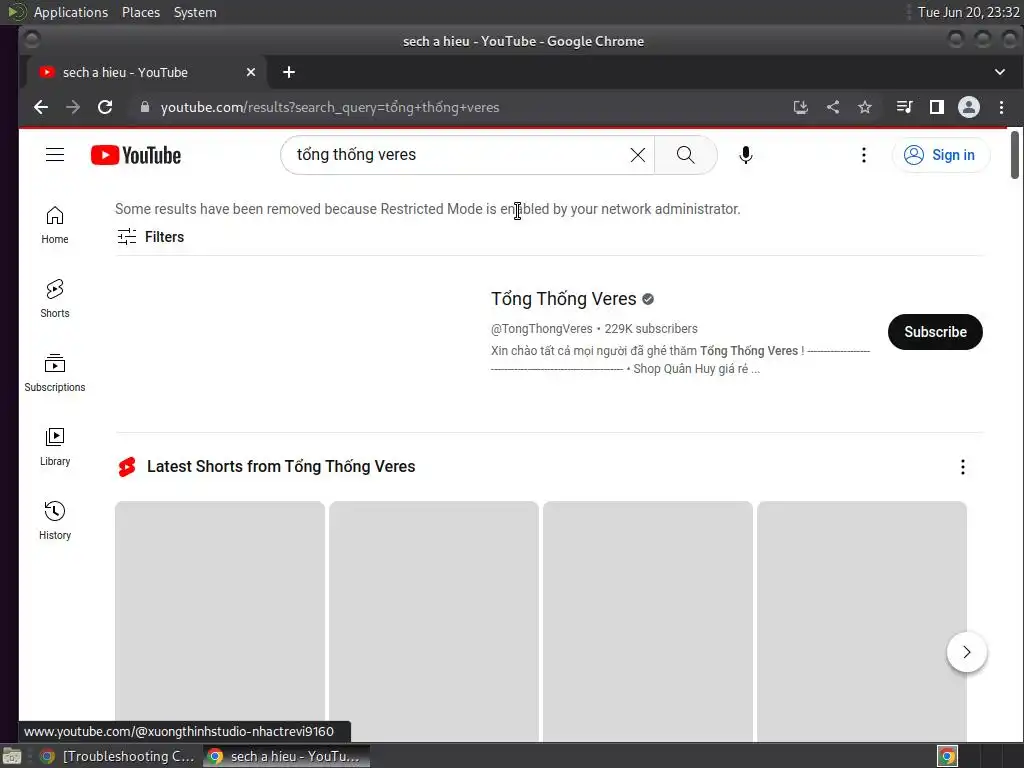Viewport: 1024px width, 768px height.
Task: Click the show desktop icon in bottom panel
Action: coord(12,756)
